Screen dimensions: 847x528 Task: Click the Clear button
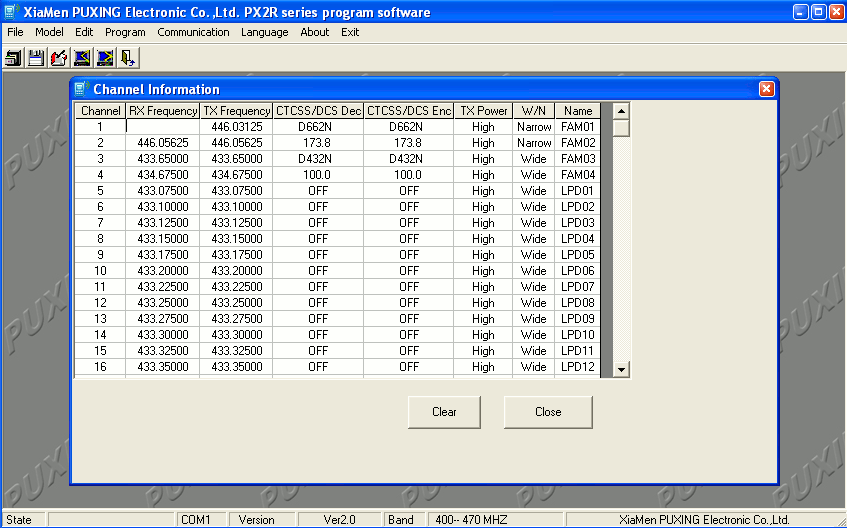tap(444, 412)
